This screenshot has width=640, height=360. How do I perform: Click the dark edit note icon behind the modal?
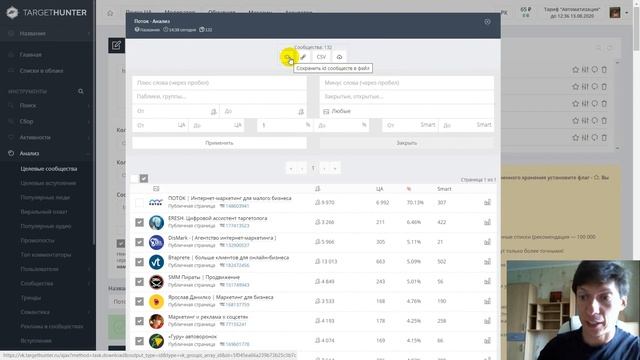pos(116,45)
